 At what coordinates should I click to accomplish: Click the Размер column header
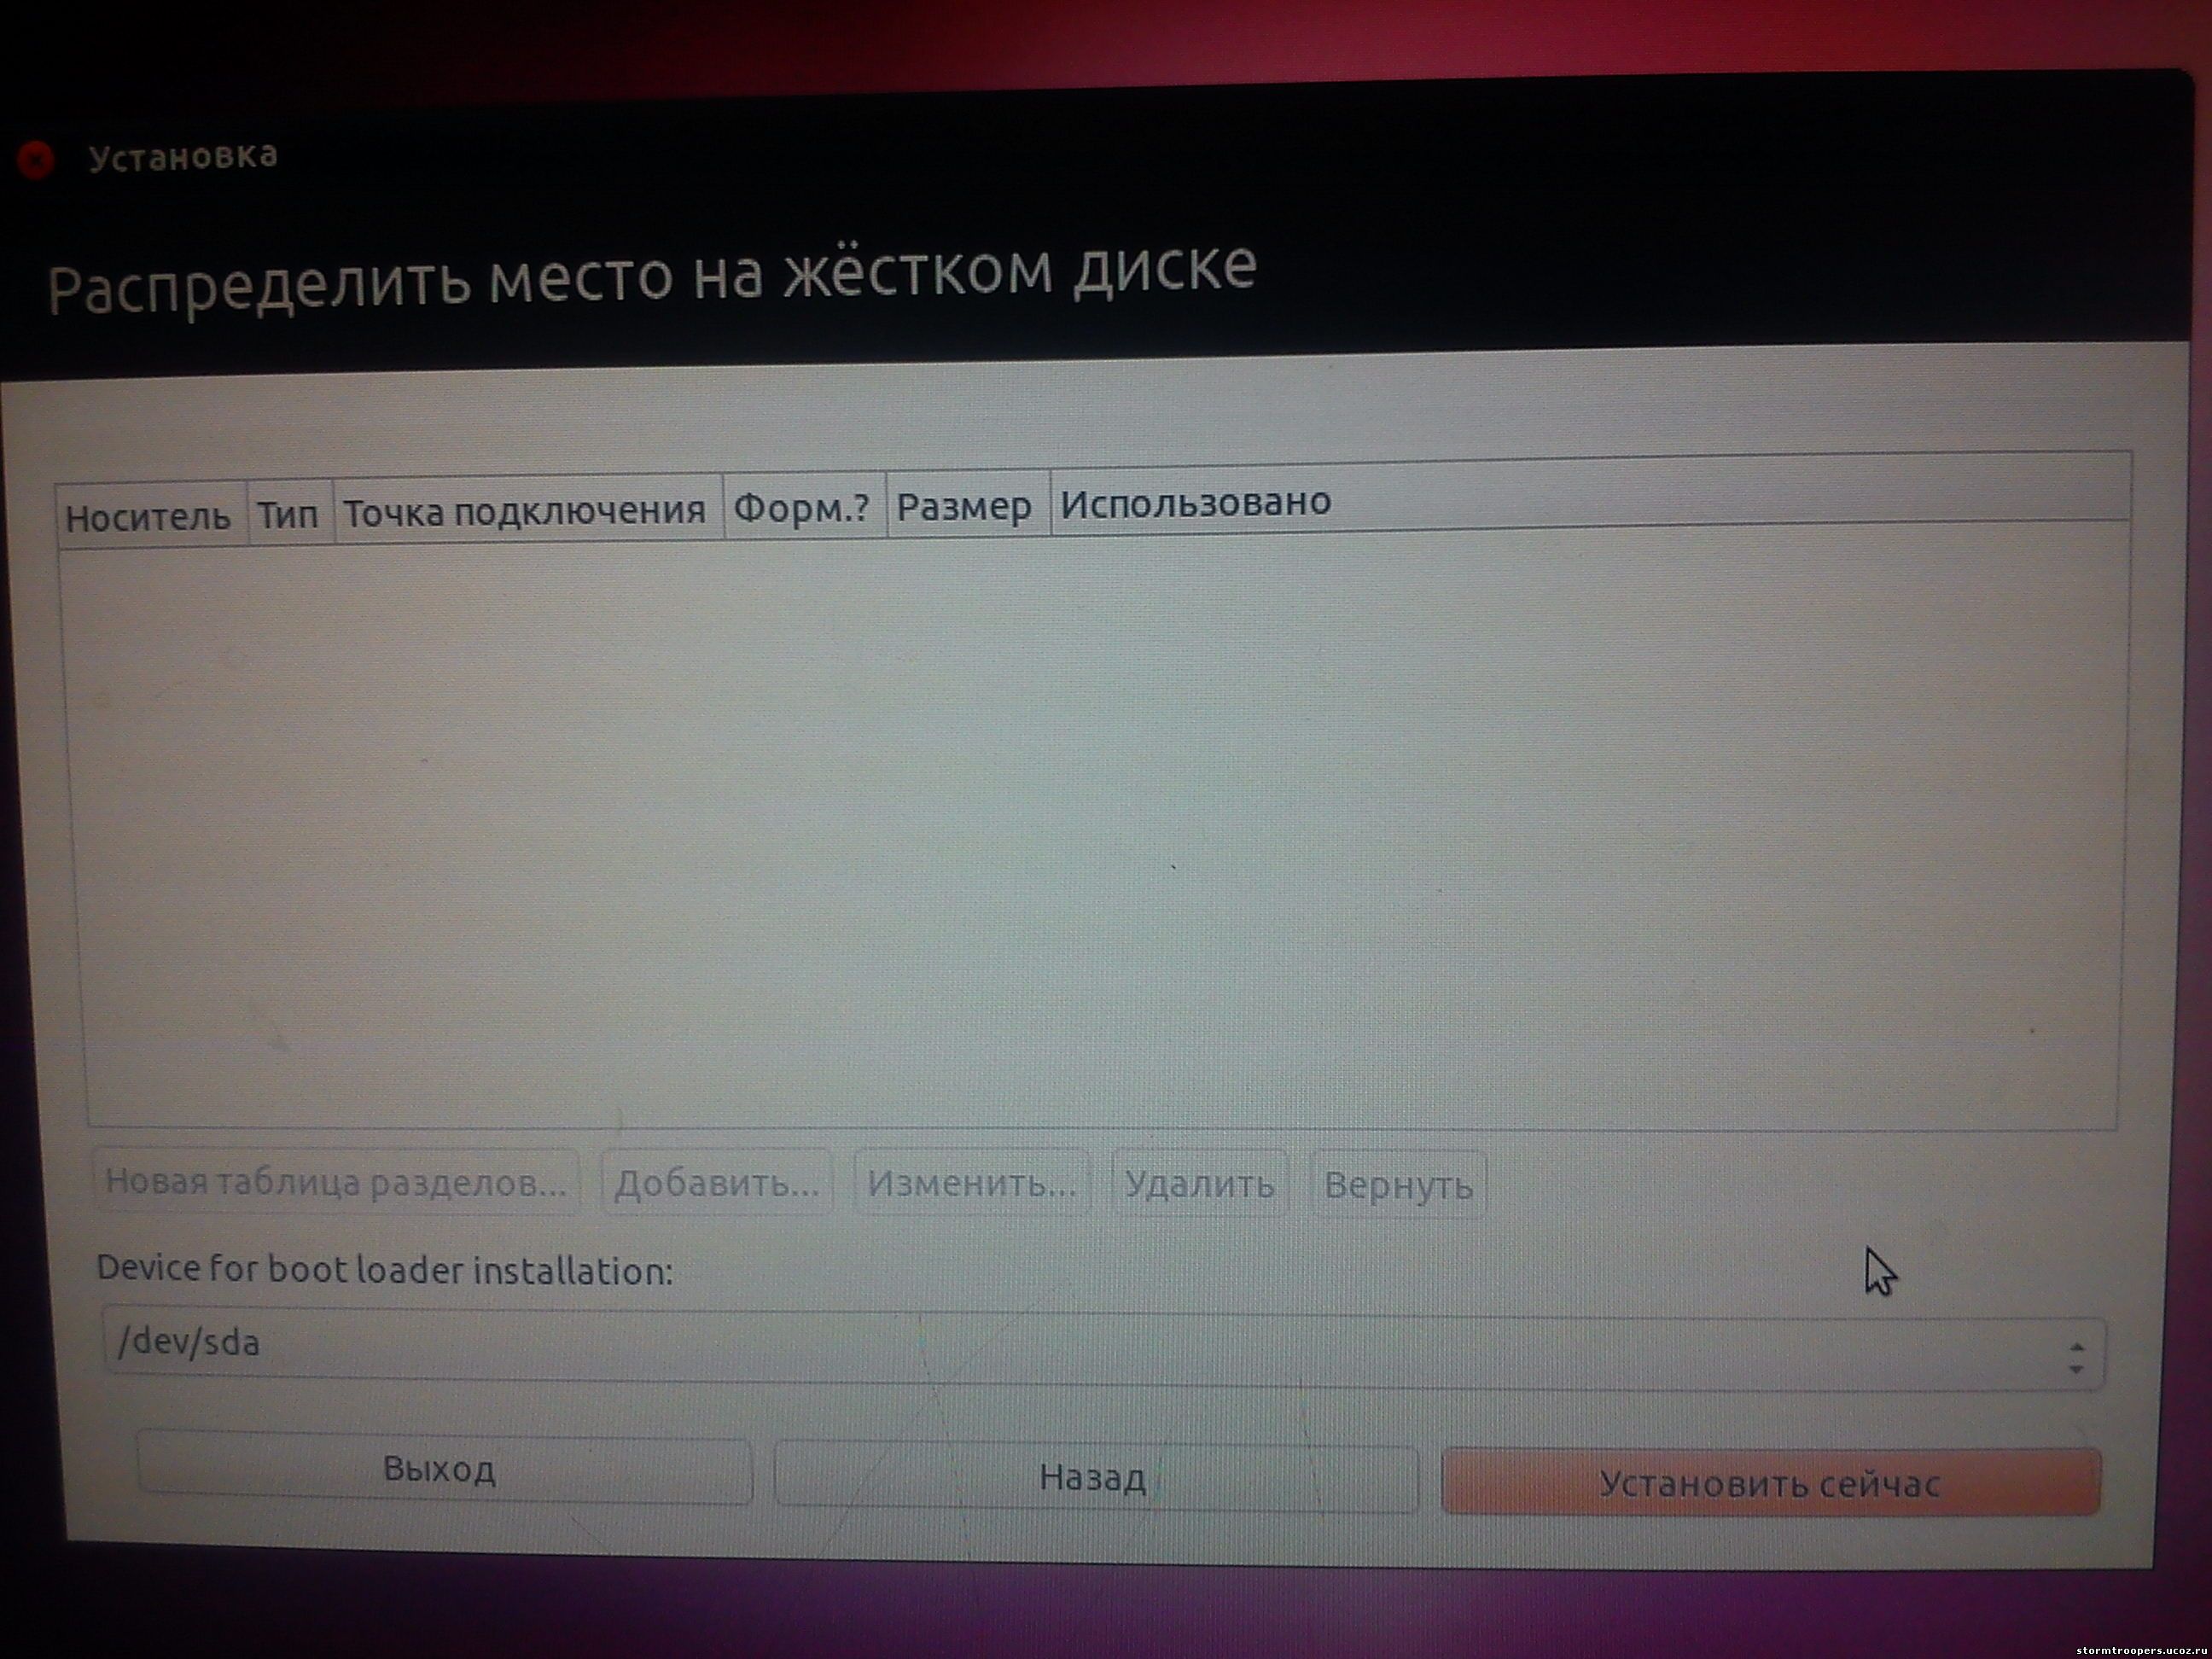coord(968,504)
